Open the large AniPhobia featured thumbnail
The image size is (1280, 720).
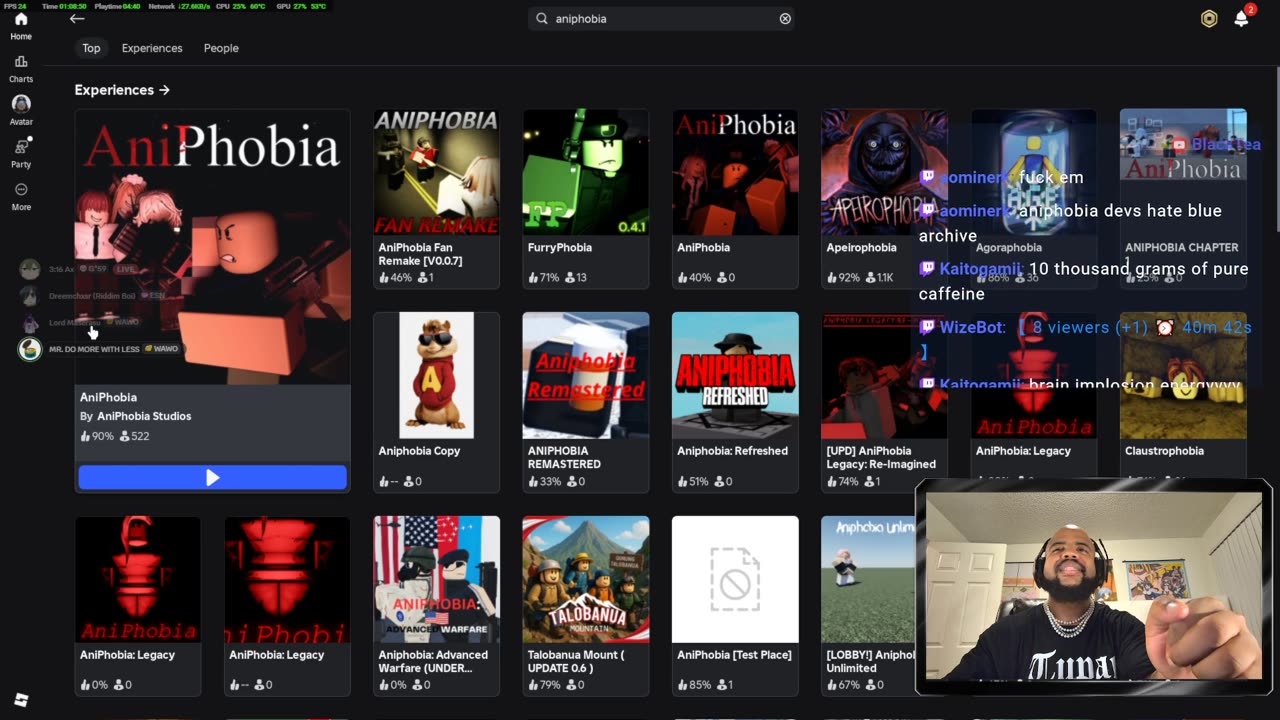[x=213, y=246]
